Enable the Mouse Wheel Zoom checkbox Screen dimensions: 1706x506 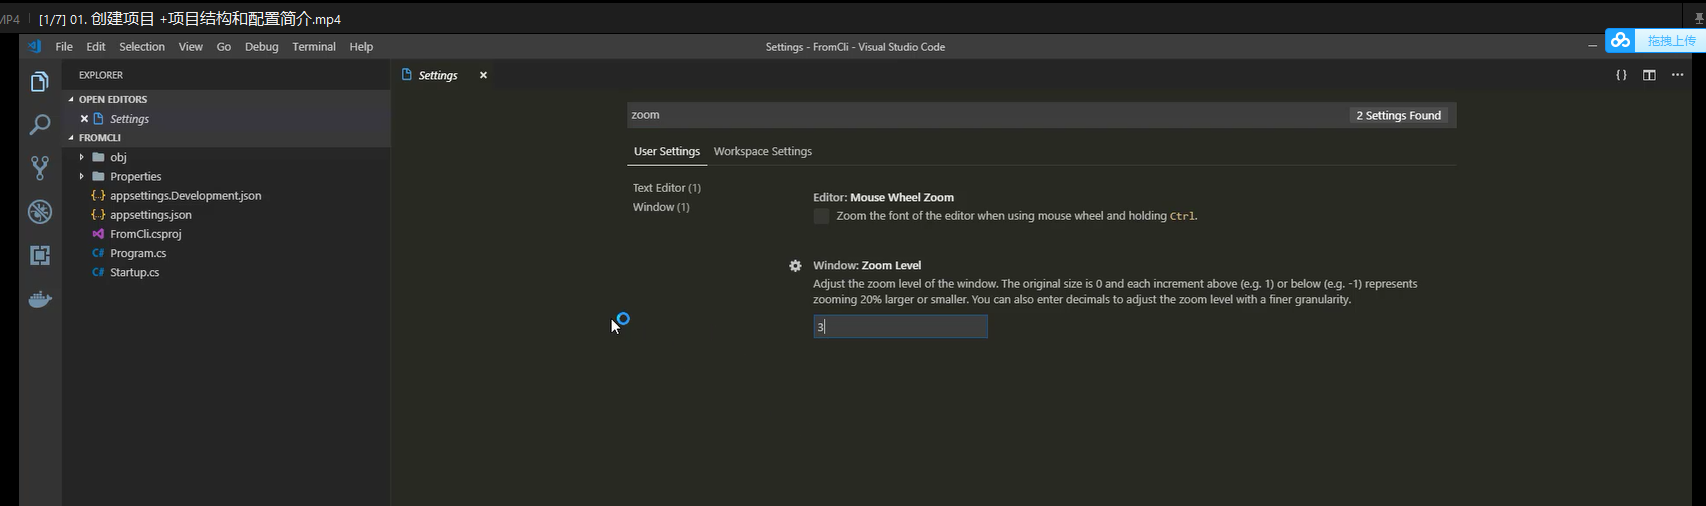[x=821, y=216]
